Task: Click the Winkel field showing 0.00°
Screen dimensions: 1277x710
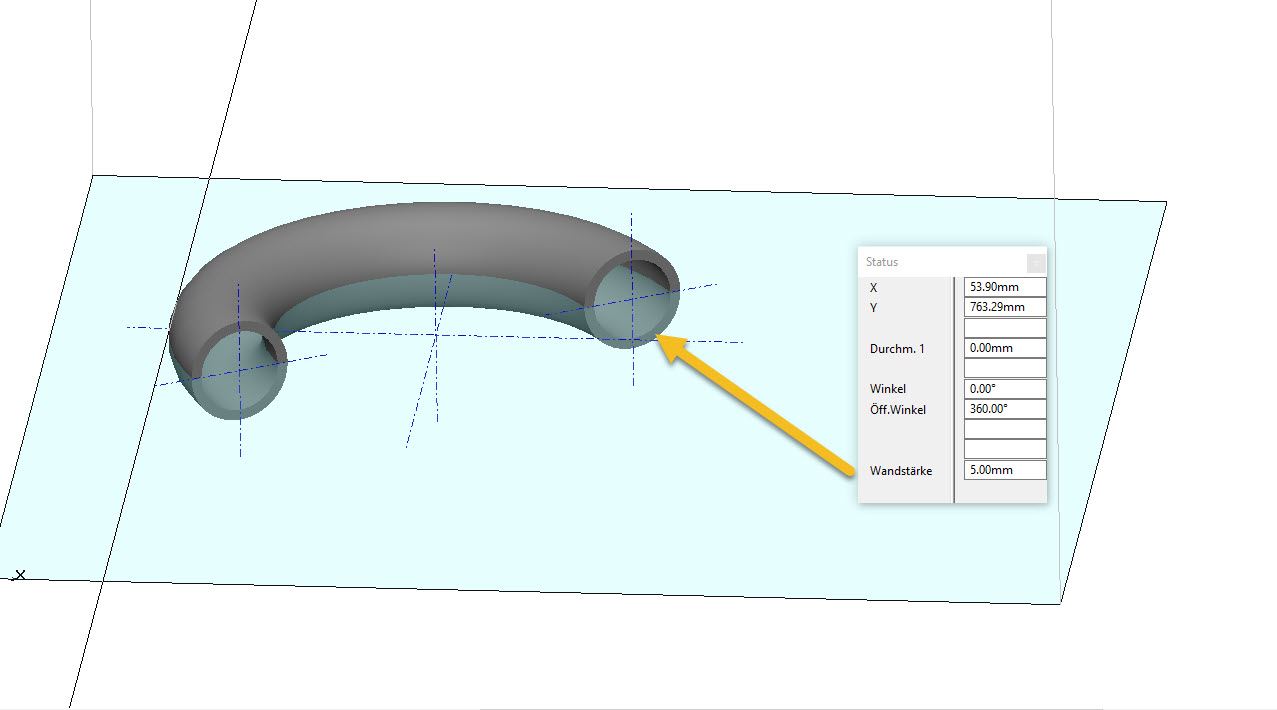Action: [1005, 388]
